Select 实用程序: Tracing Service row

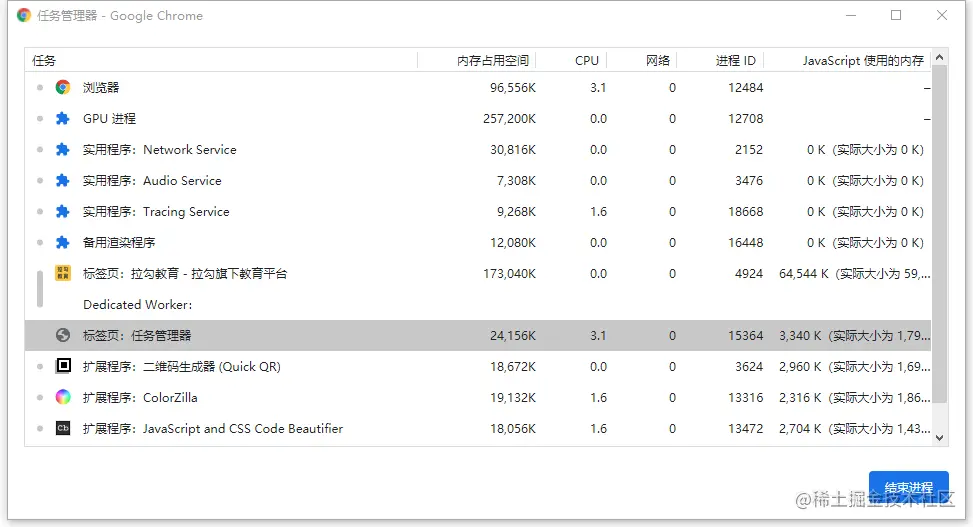click(x=478, y=212)
